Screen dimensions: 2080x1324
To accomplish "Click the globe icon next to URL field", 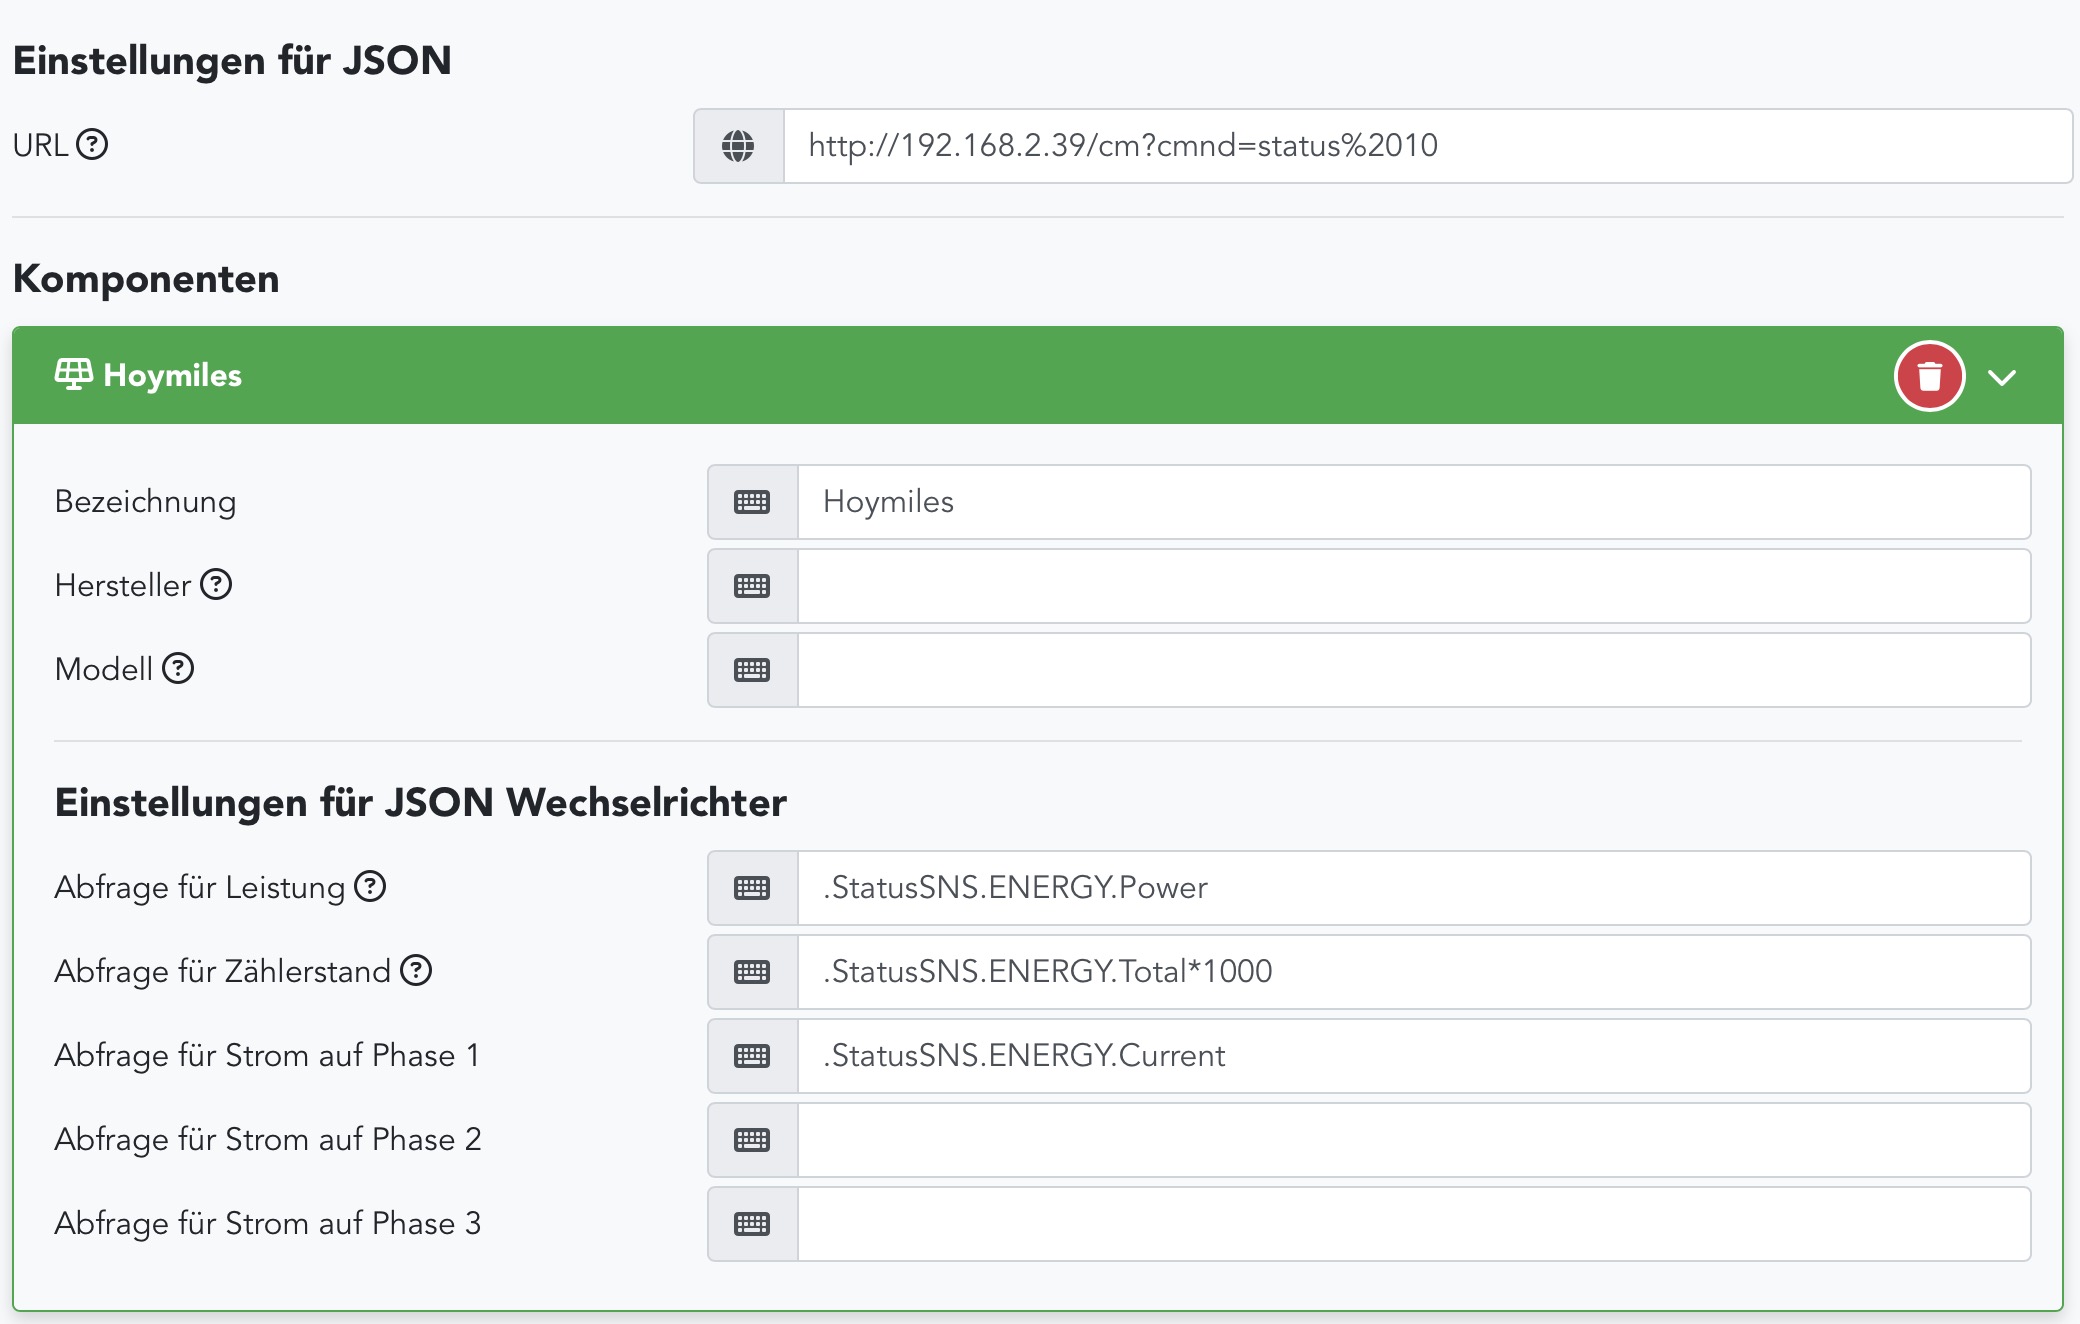I will coord(738,146).
